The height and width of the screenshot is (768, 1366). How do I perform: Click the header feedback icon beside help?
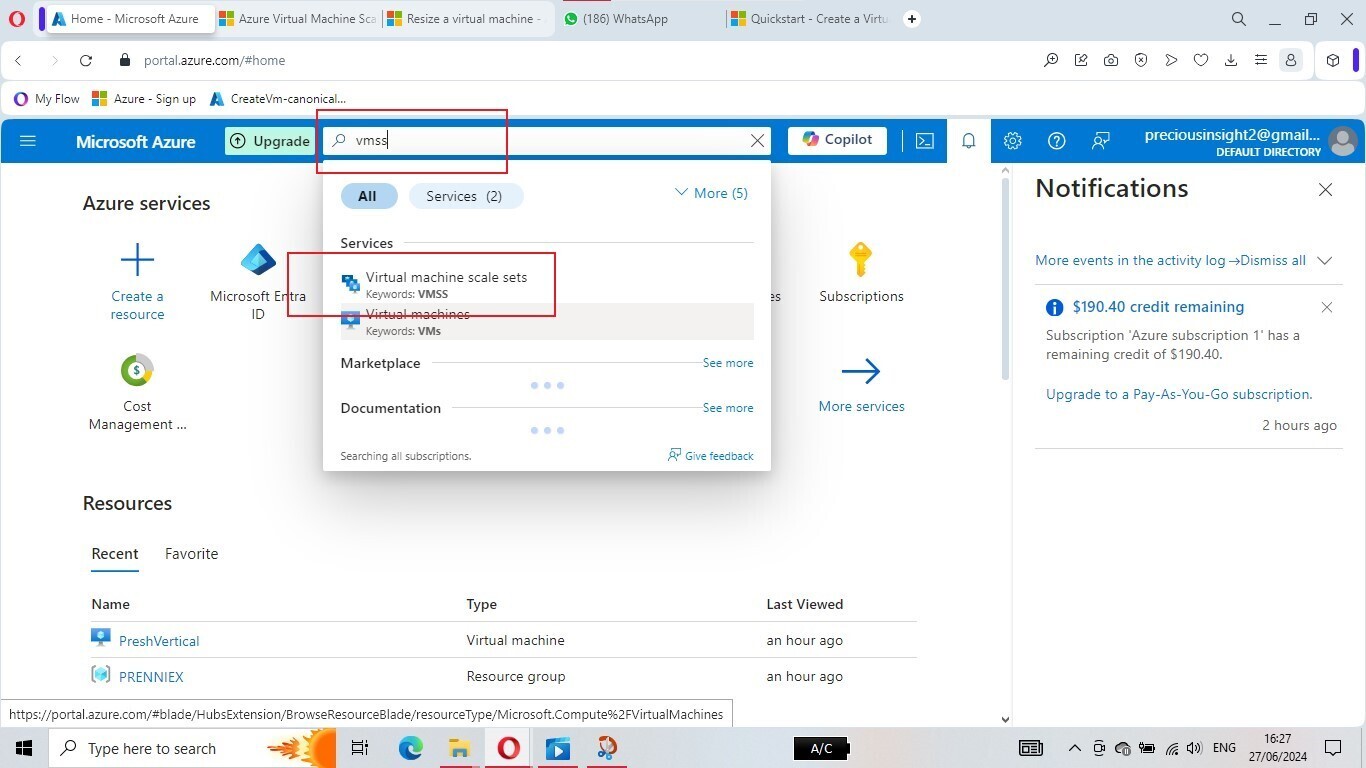click(x=1100, y=141)
